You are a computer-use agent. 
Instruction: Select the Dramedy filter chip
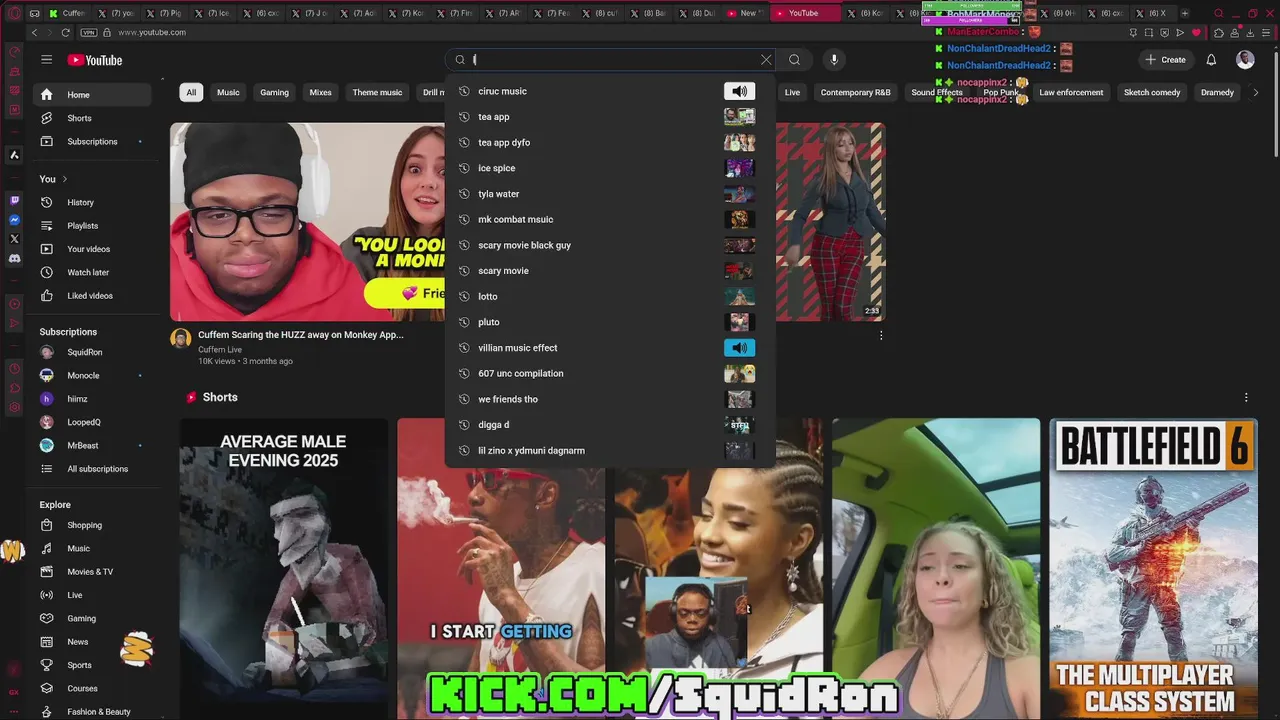(1217, 92)
